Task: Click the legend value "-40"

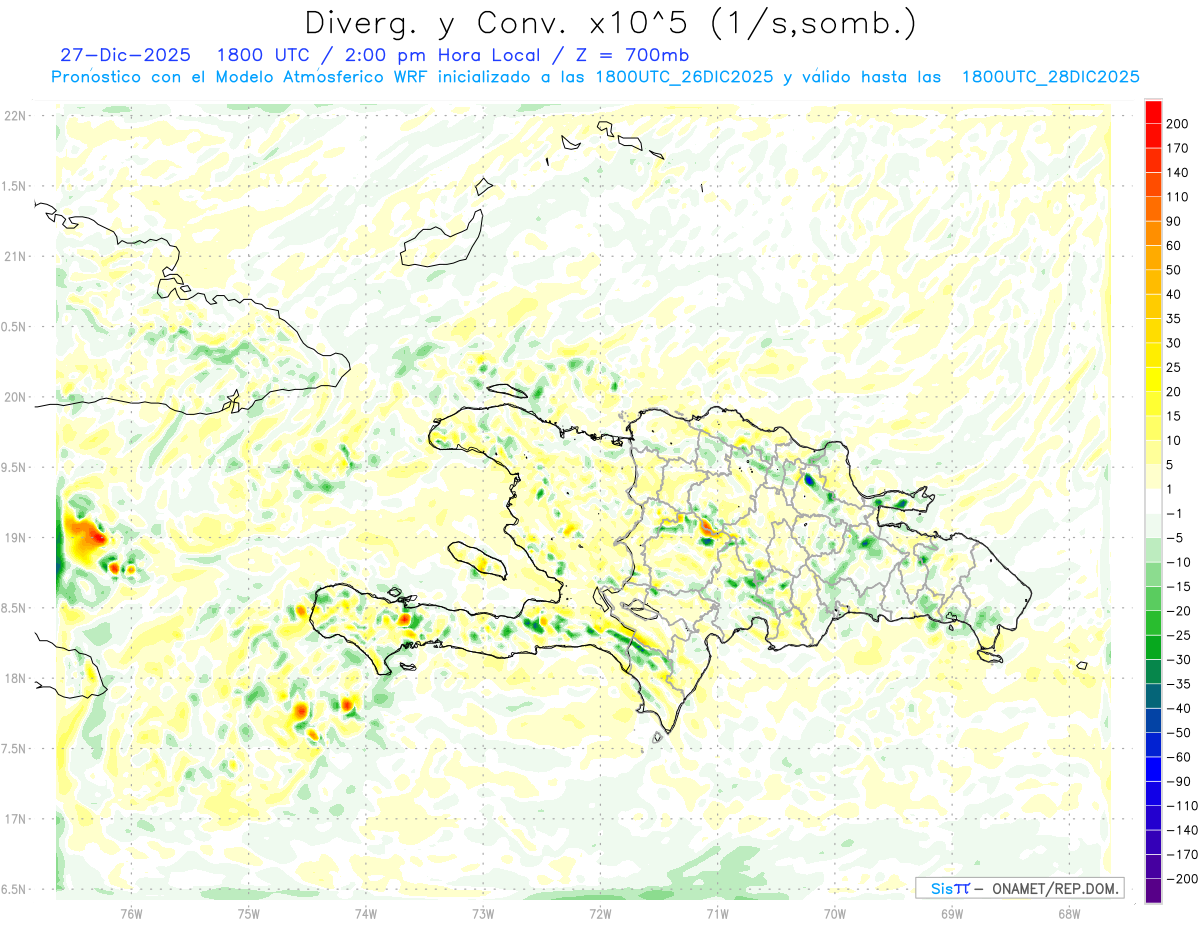Action: pyautogui.click(x=1176, y=708)
